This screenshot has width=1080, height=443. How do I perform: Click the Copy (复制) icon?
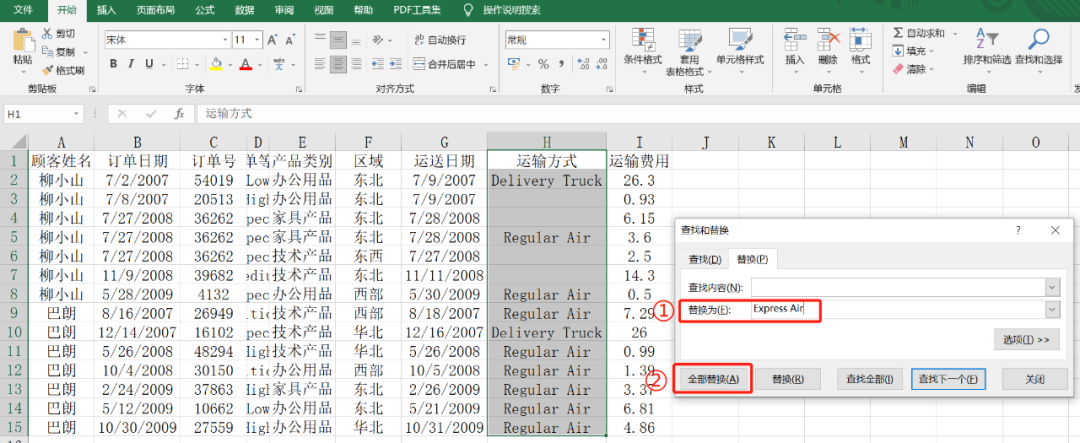(x=47, y=52)
